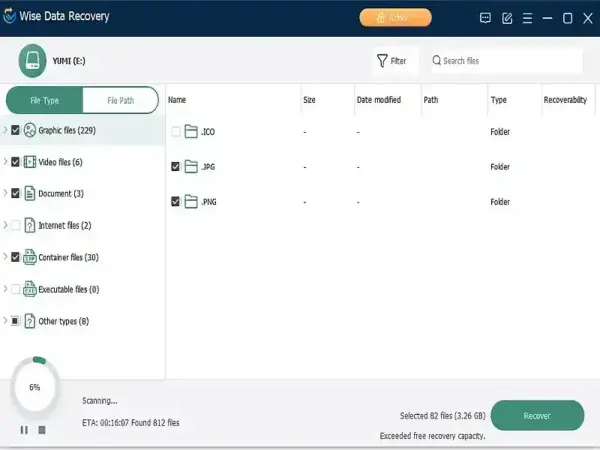
Task: Click 'Exceeded free recovery capacity.' message
Action: click(x=432, y=436)
